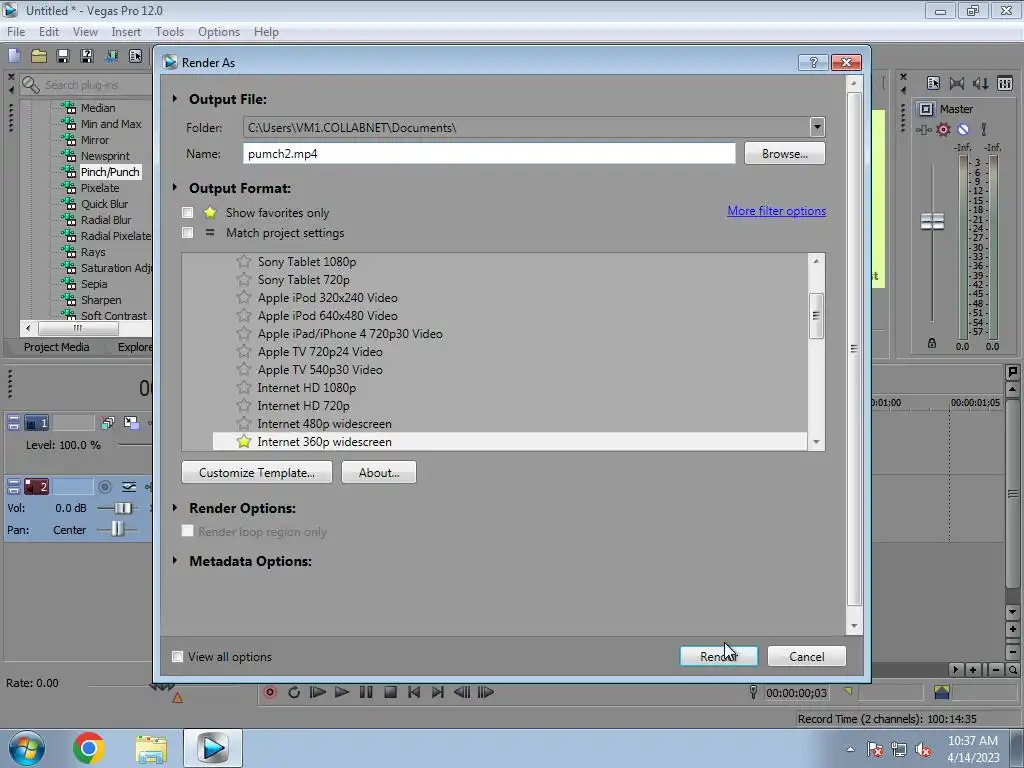Viewport: 1024px width, 768px height.
Task: Select Apple TV 540p30 Video template
Action: (x=320, y=370)
